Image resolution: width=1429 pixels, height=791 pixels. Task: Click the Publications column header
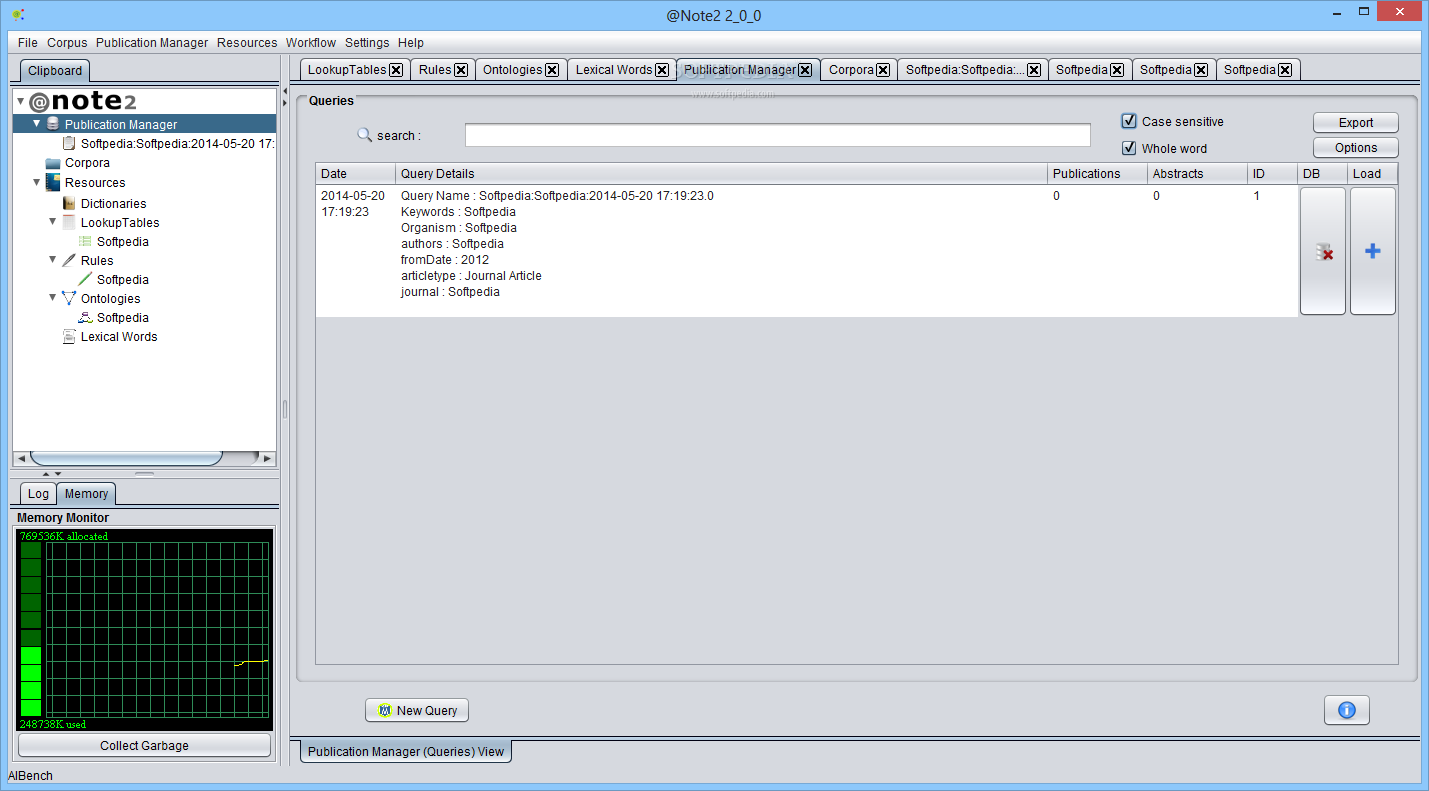1097,173
